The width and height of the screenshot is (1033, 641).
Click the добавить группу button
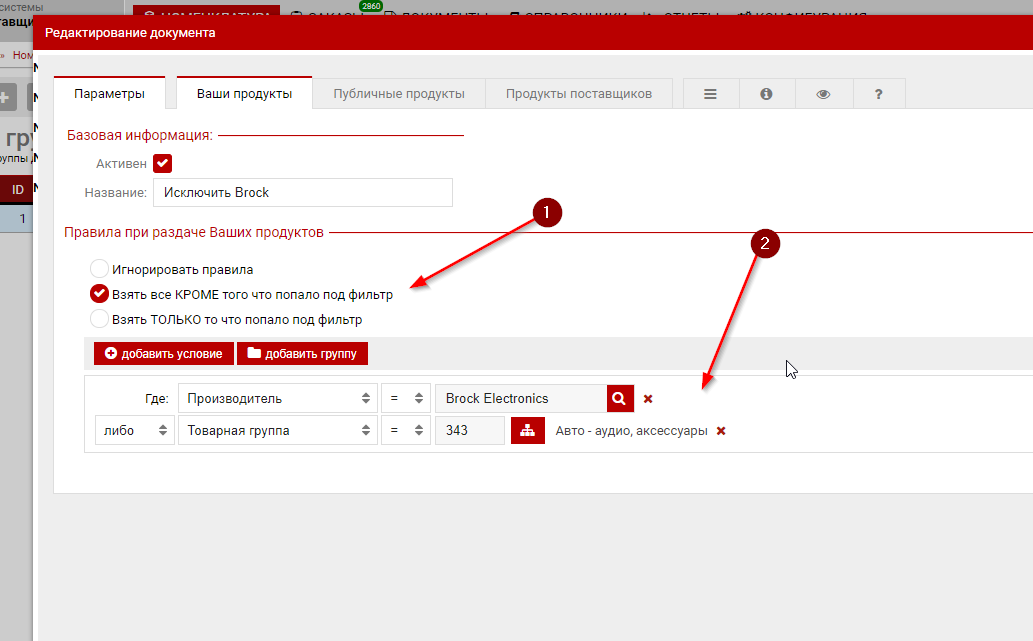(302, 354)
